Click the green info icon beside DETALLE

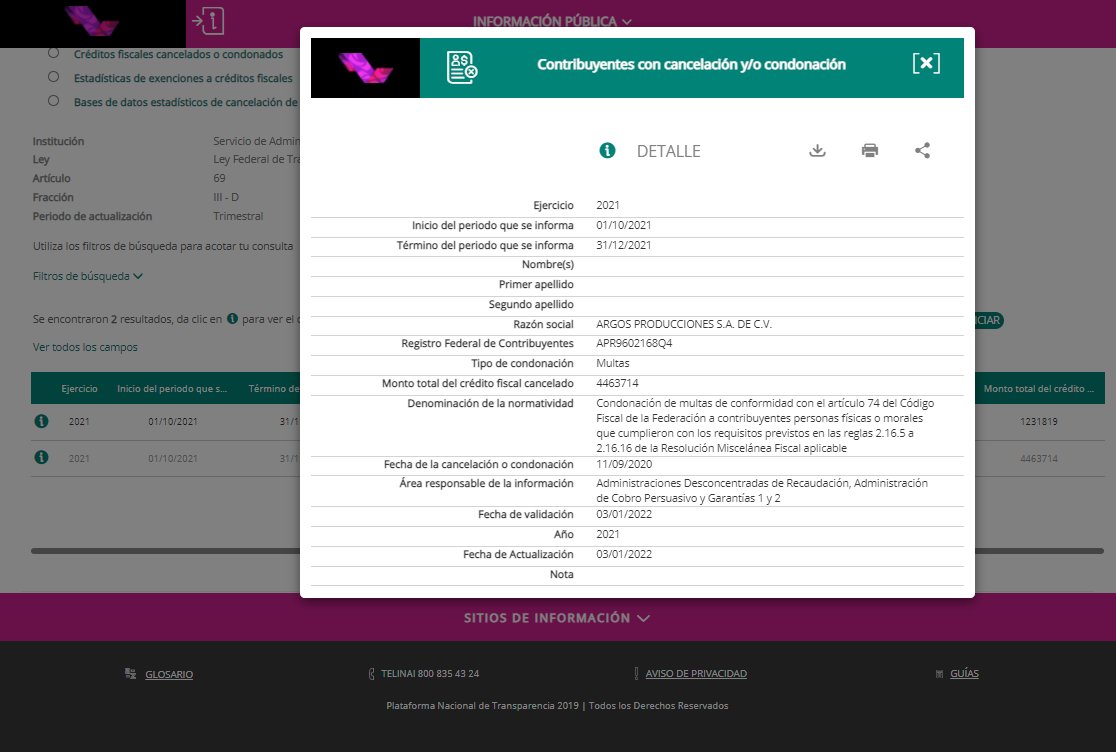(607, 150)
